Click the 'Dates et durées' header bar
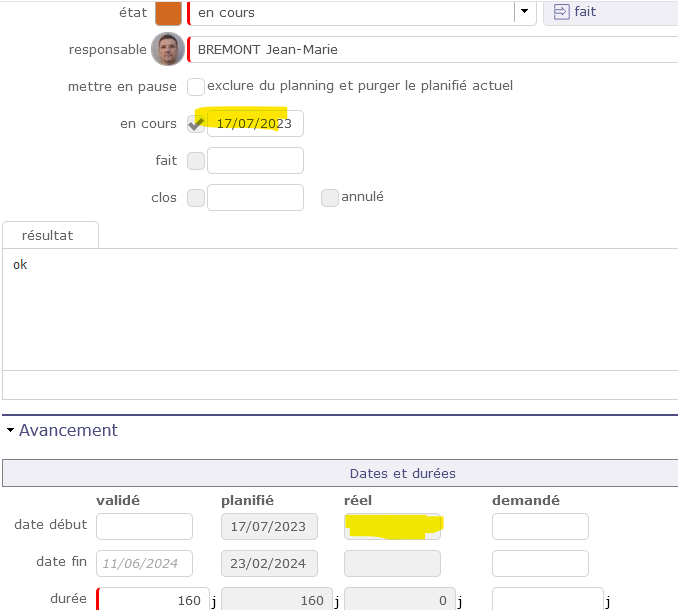This screenshot has width=678, height=610. (340, 473)
